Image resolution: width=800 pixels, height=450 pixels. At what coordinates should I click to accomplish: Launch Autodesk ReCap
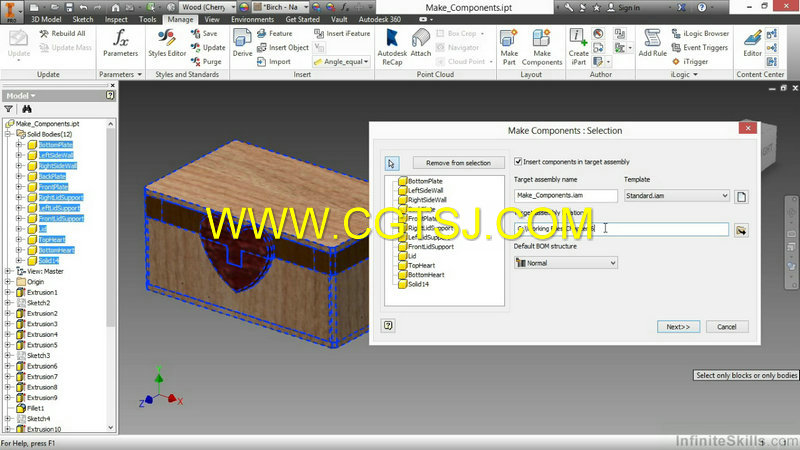[392, 47]
